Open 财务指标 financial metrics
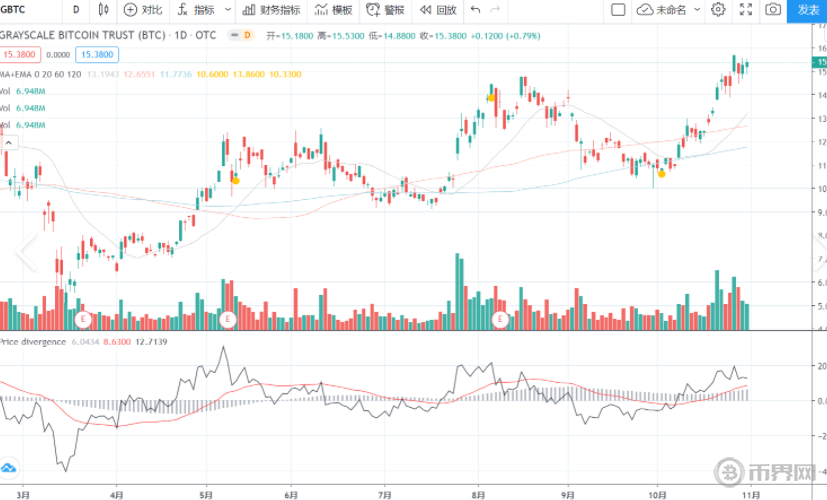This screenshot has width=827, height=500. [x=268, y=10]
